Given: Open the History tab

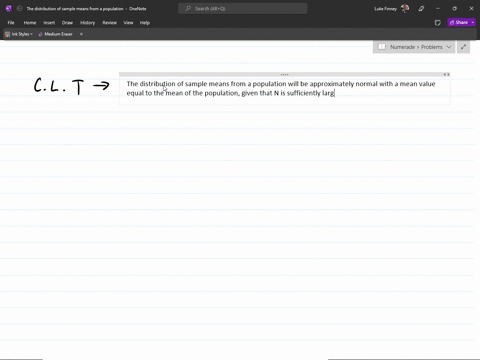Looking at the screenshot, I should 88,23.
